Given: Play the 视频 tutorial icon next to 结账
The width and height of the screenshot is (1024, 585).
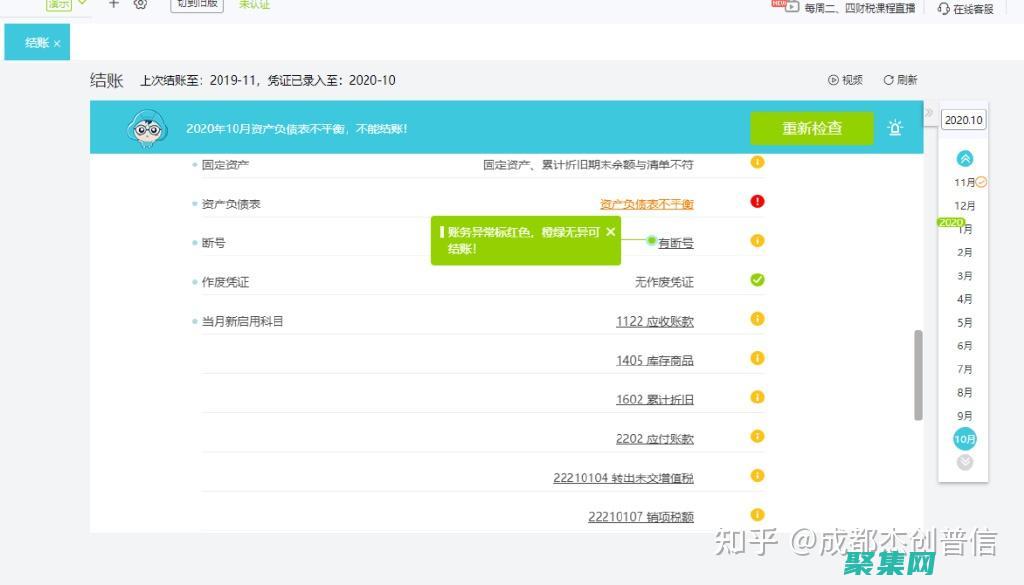Looking at the screenshot, I should (833, 79).
